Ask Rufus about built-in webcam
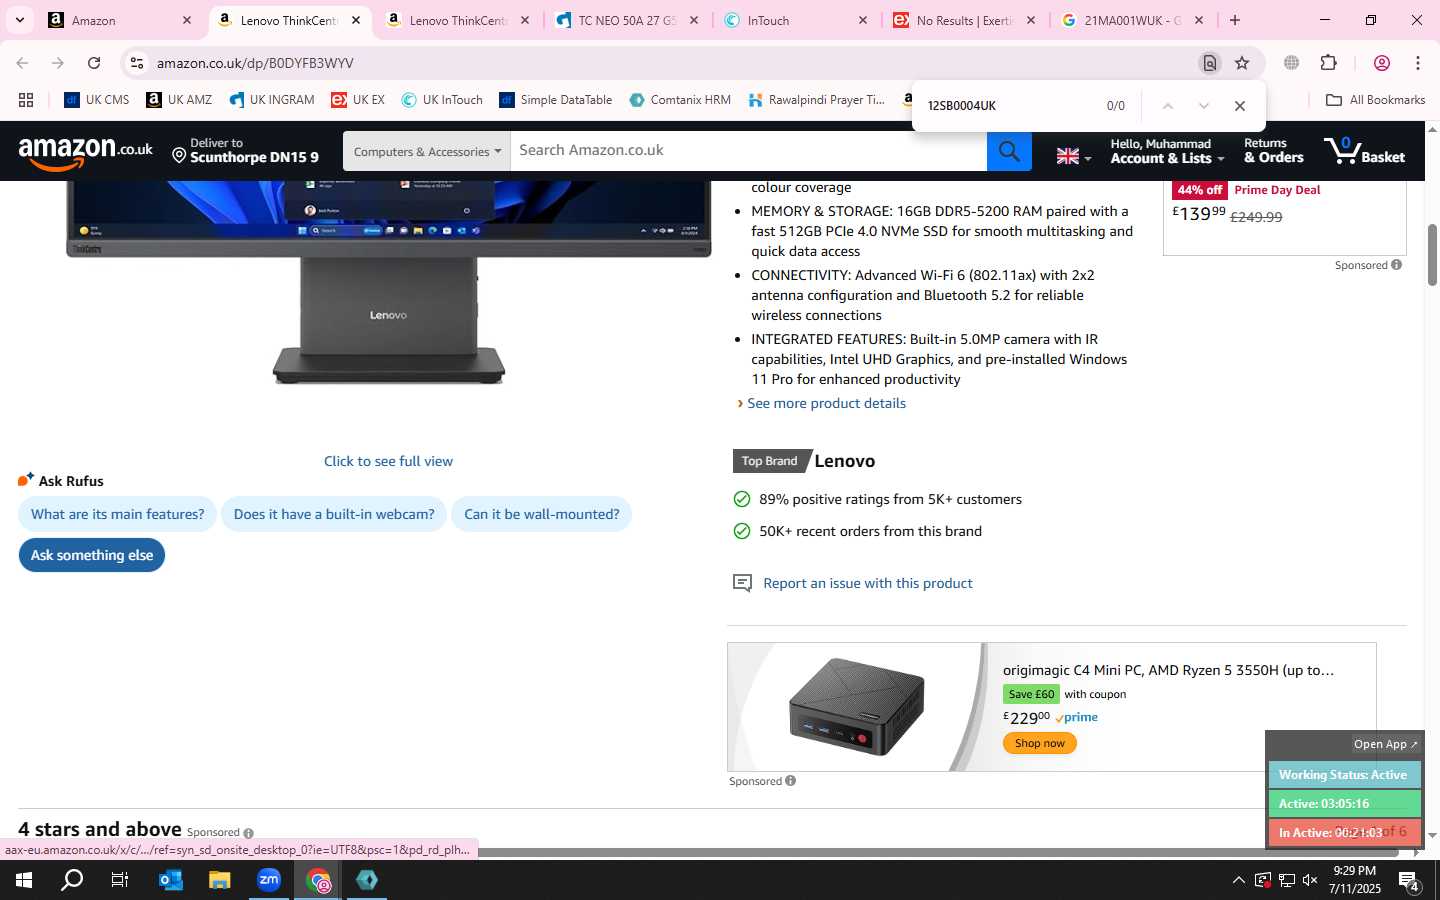The height and width of the screenshot is (900, 1440). coord(334,514)
